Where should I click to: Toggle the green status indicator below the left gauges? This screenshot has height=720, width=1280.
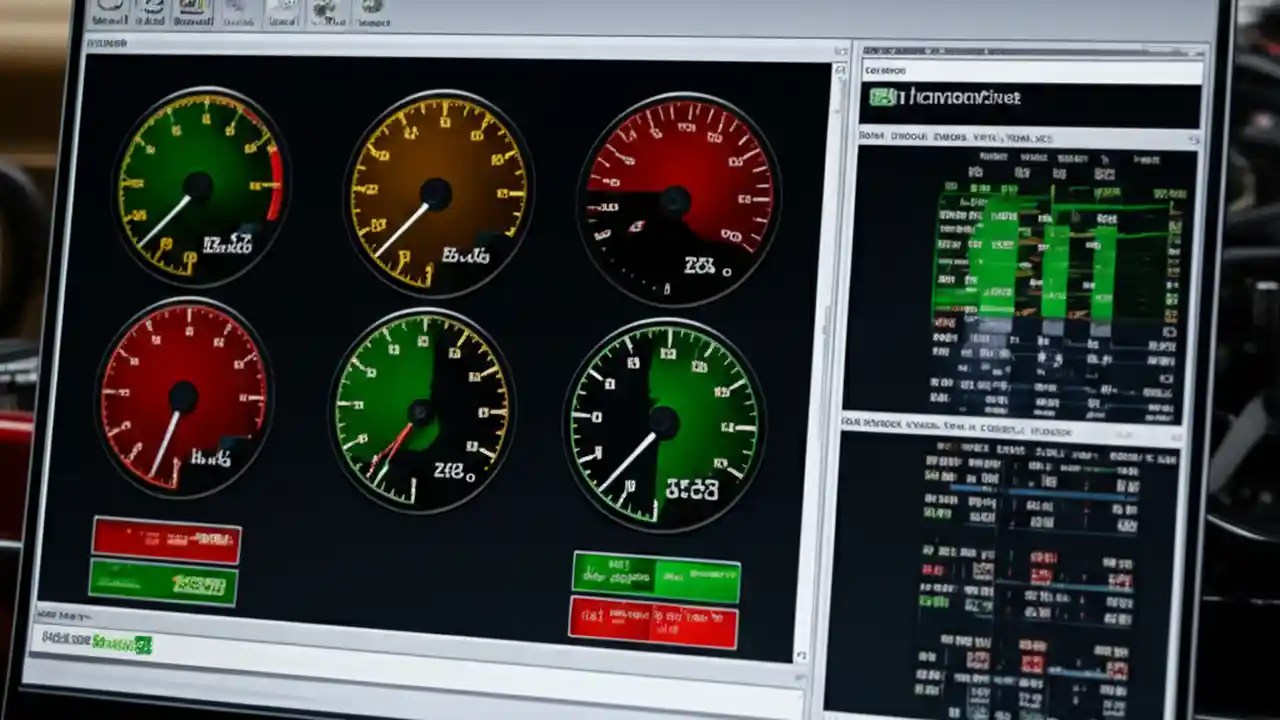pyautogui.click(x=163, y=583)
